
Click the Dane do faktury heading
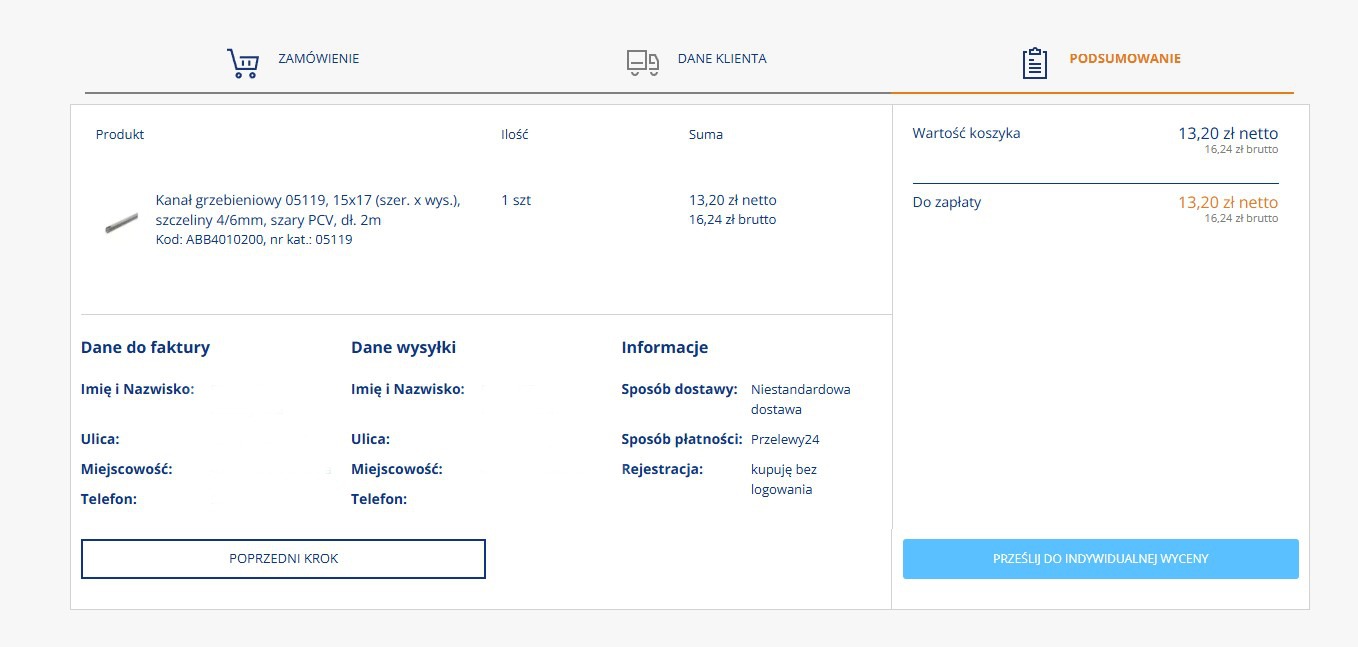pyautogui.click(x=145, y=348)
